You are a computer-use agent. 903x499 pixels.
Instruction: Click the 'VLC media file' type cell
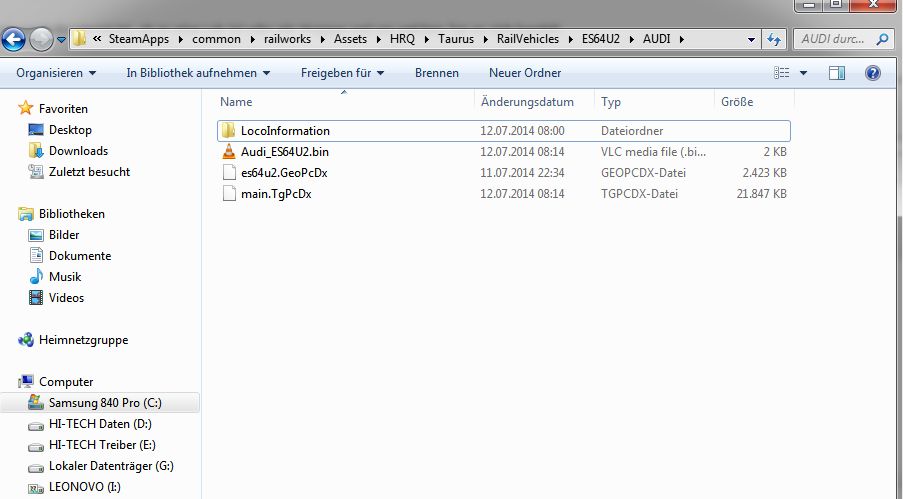click(x=653, y=152)
